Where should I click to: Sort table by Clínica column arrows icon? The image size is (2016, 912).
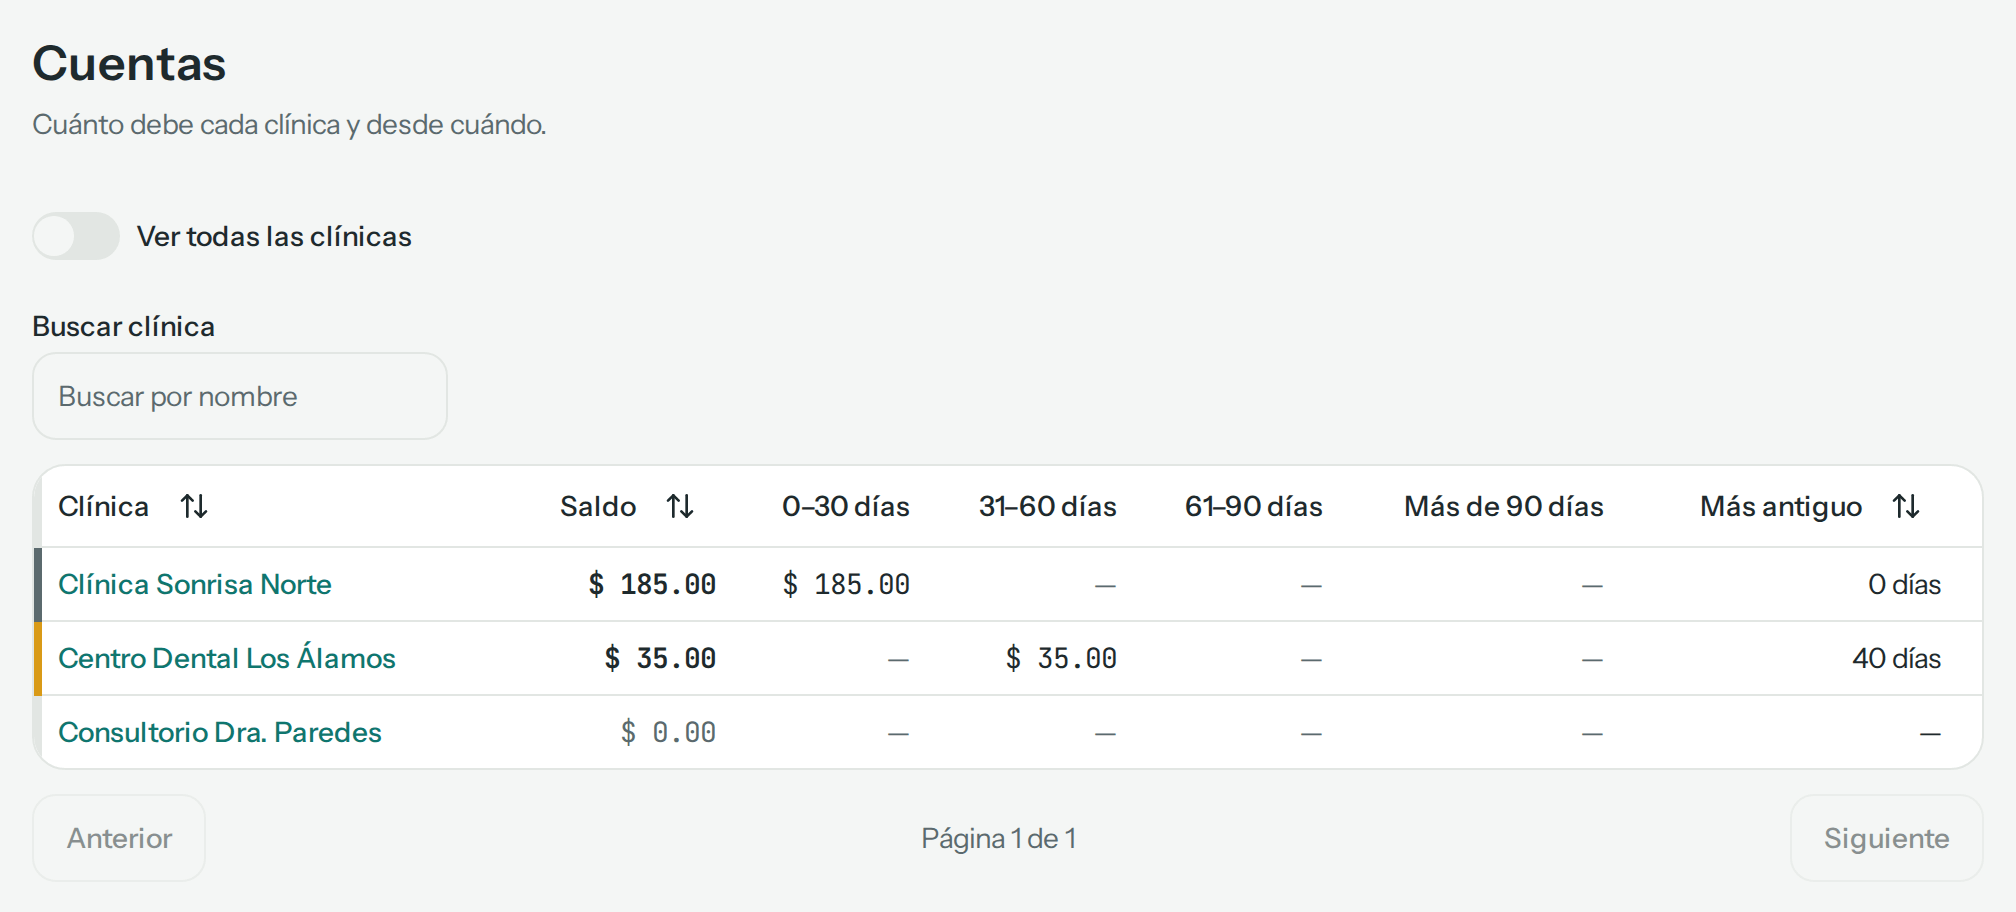194,506
